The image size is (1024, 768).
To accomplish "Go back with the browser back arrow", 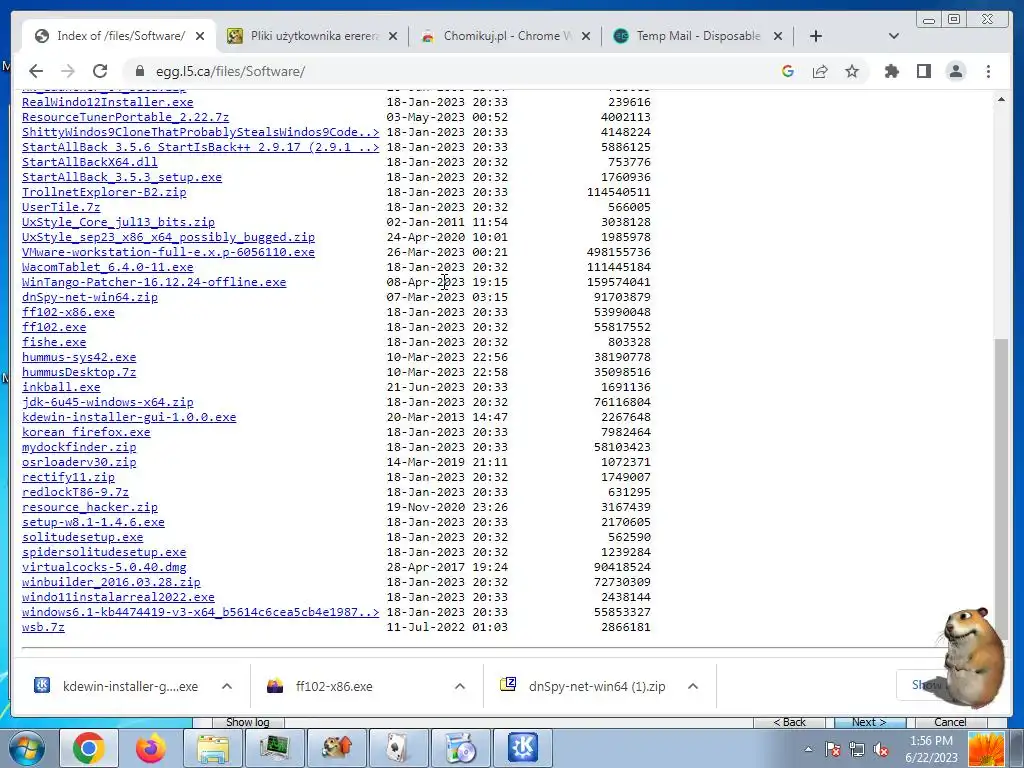I will click(36, 71).
